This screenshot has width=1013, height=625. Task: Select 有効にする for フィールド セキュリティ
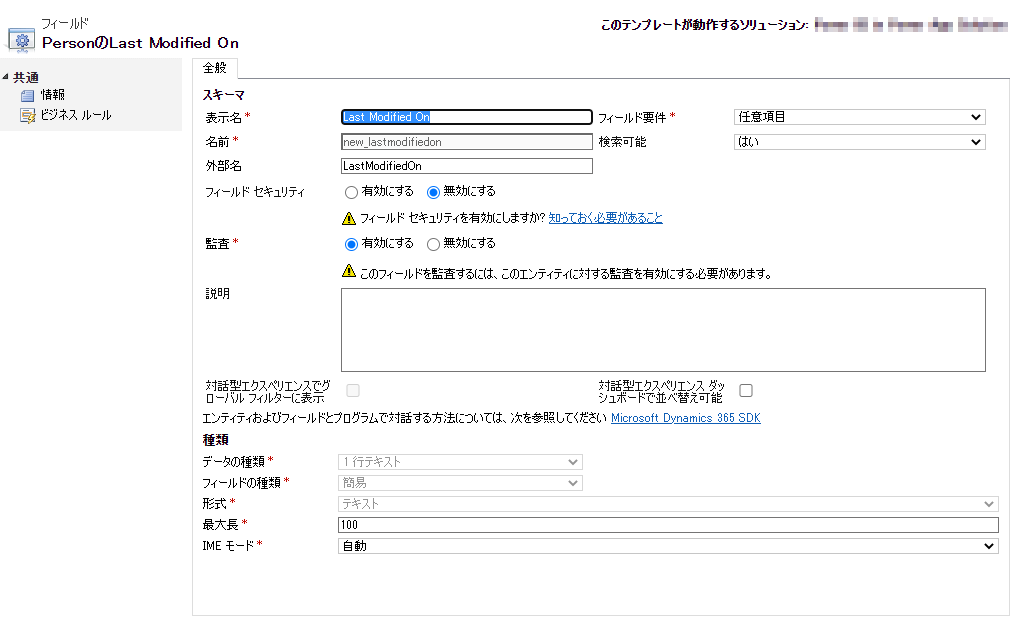[x=351, y=192]
